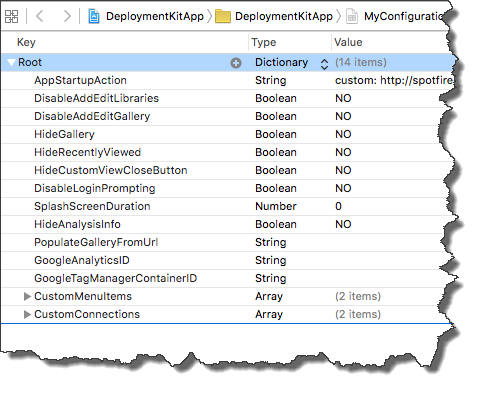Select the DisableAddEditLibraries key
This screenshot has width=484, height=393.
click(96, 98)
